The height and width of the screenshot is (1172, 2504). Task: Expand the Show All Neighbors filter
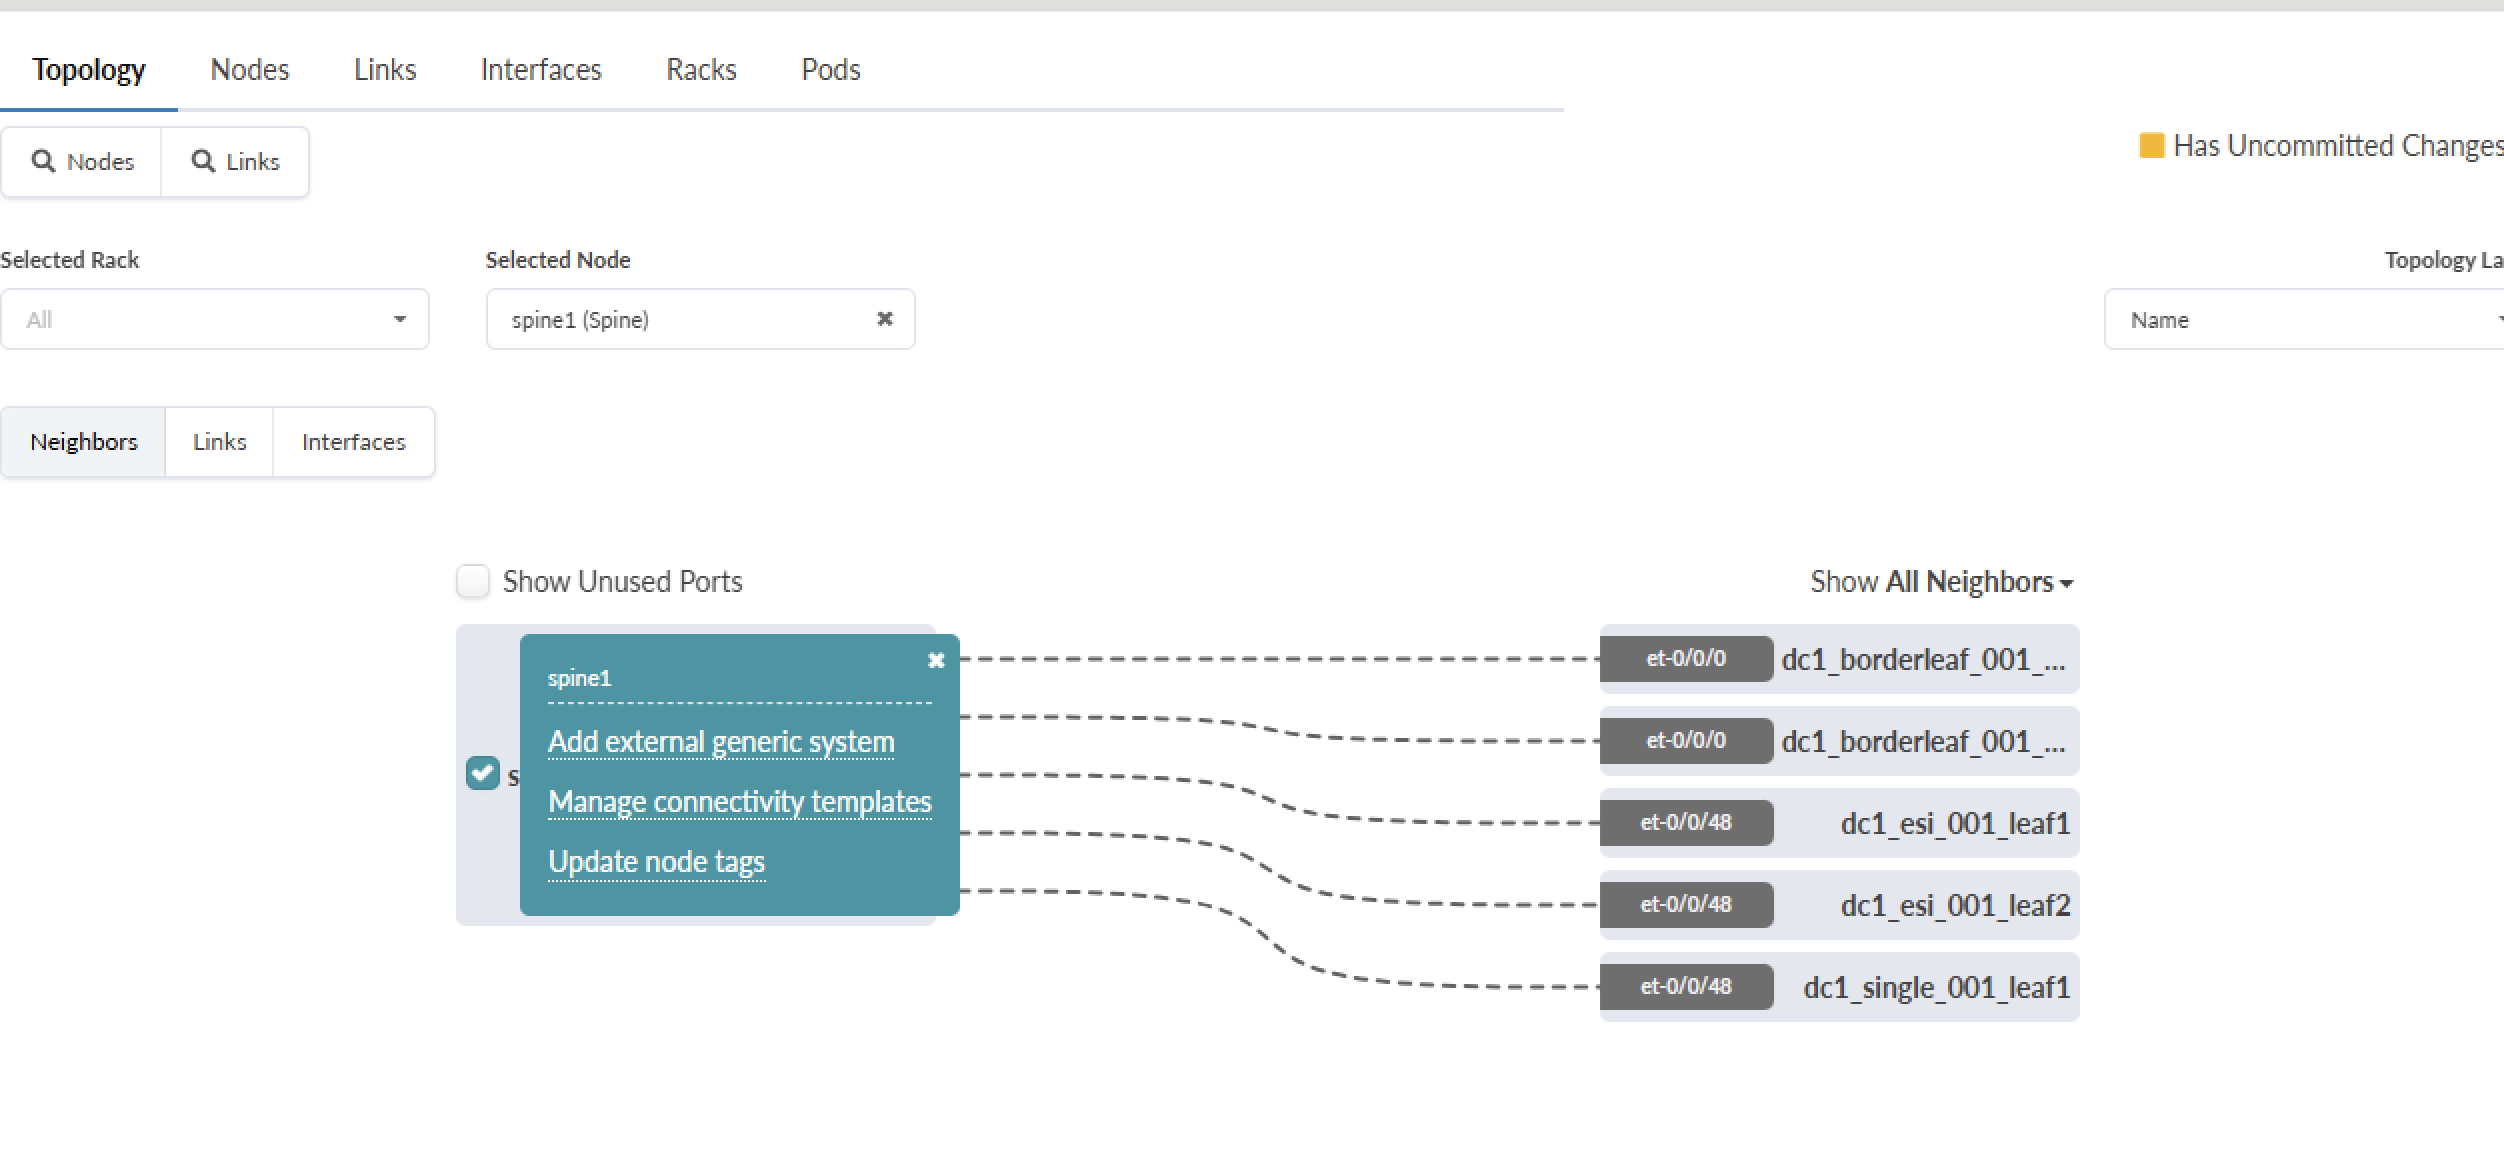[x=1941, y=582]
